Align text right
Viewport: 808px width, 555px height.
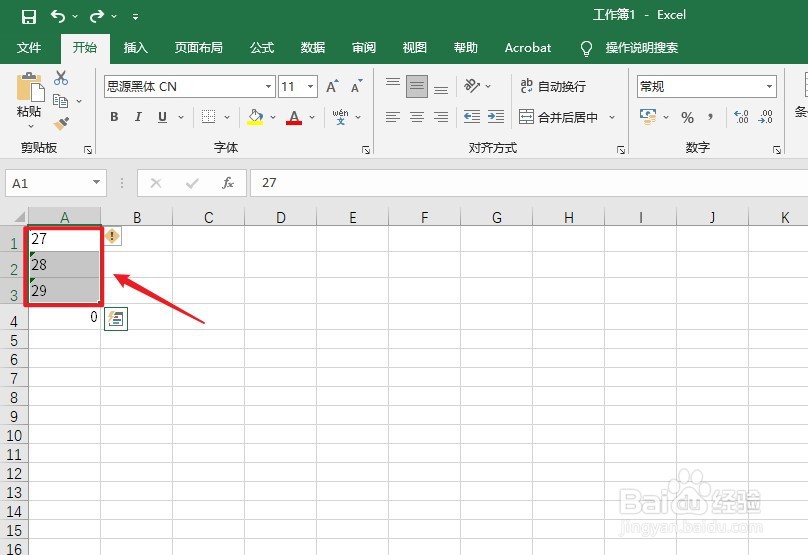pos(441,117)
